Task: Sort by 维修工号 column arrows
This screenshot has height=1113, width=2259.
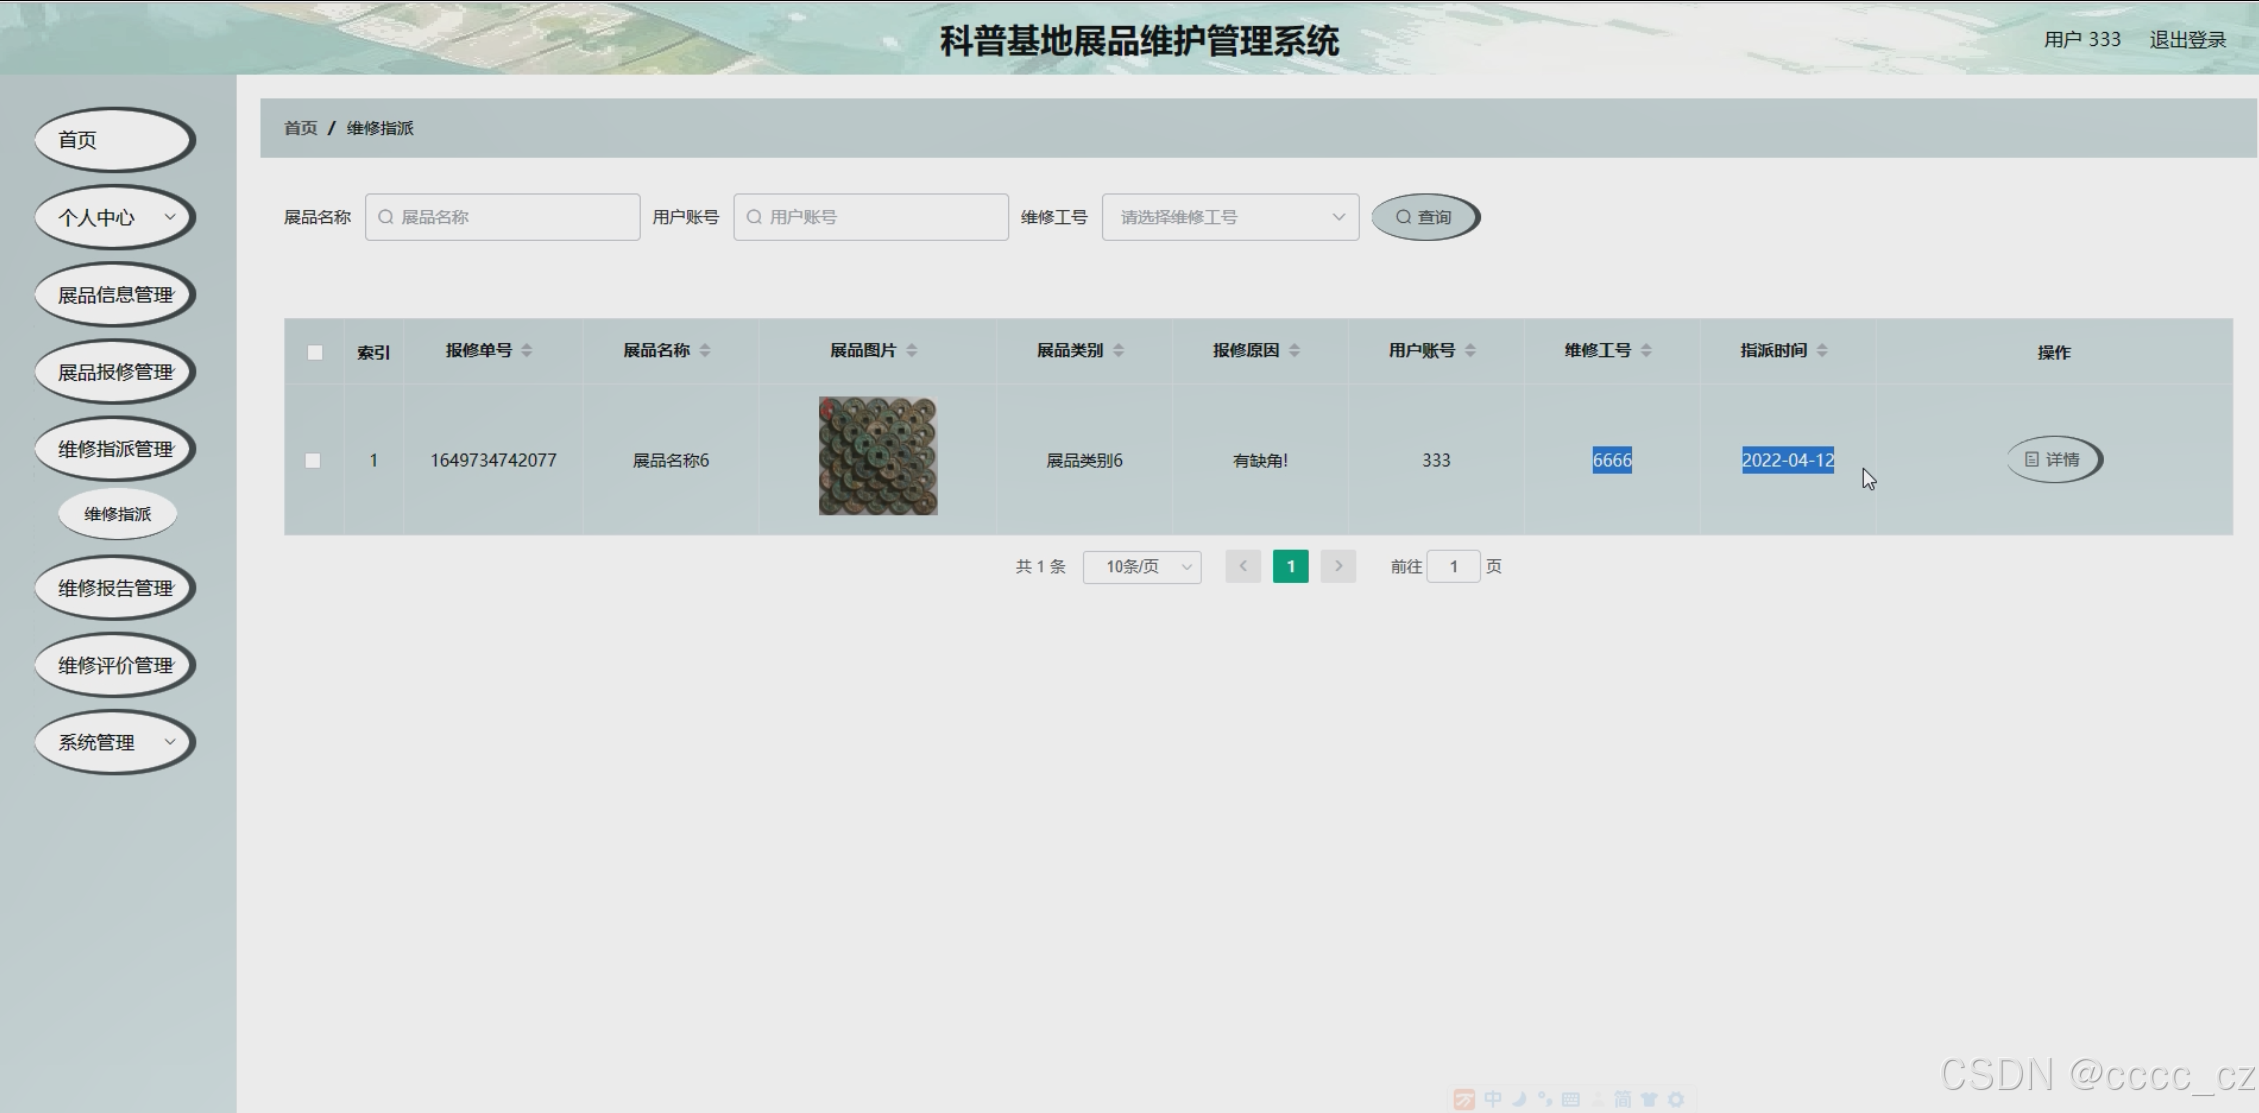Action: click(x=1646, y=350)
